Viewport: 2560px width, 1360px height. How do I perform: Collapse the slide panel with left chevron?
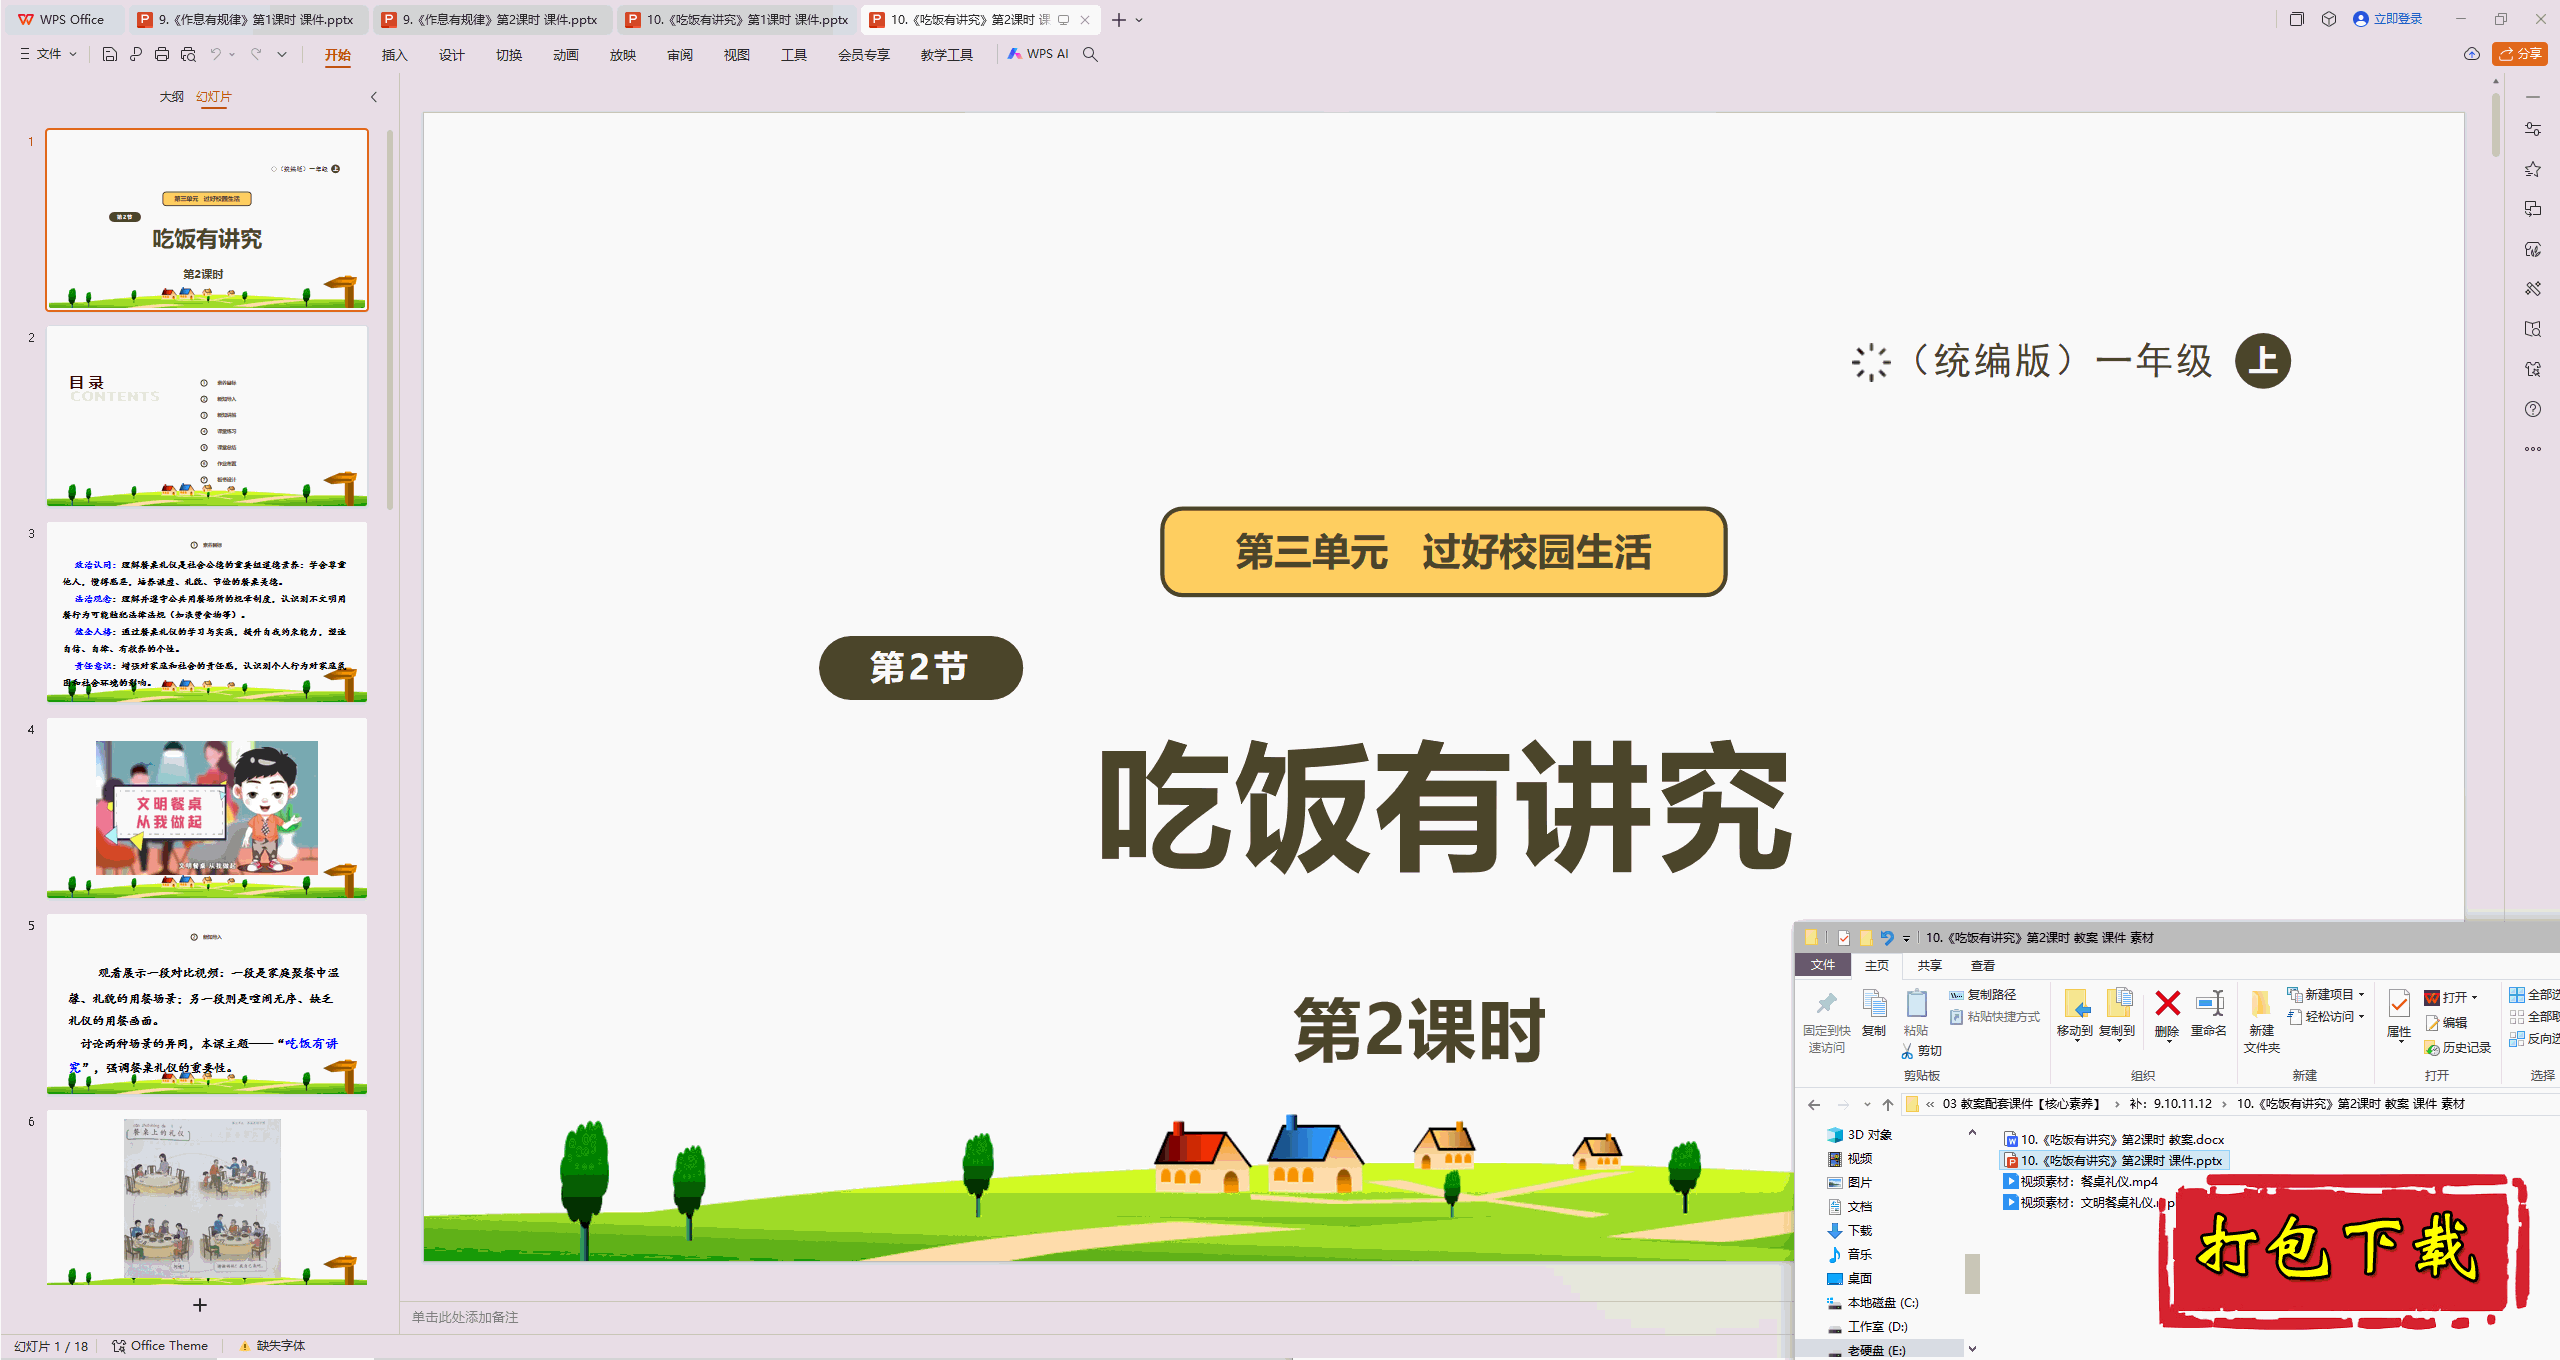[374, 97]
